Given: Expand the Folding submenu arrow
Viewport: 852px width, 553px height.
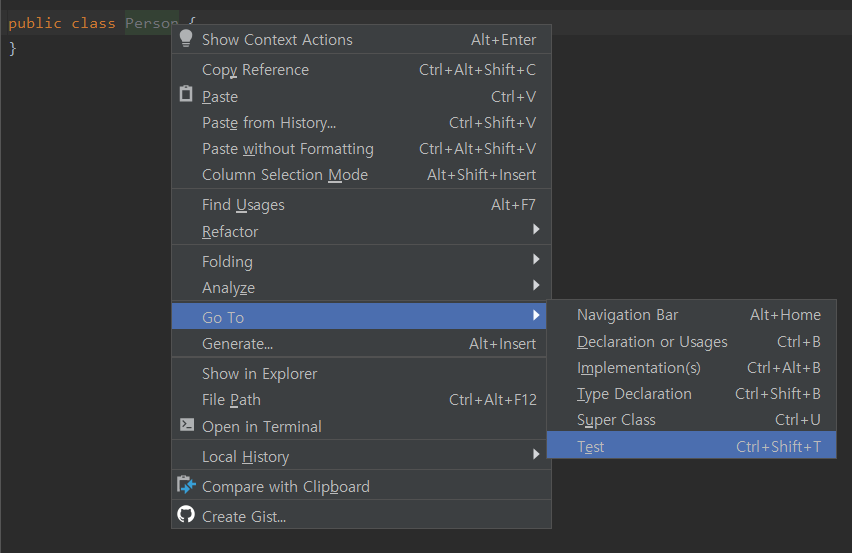Looking at the screenshot, I should [536, 259].
